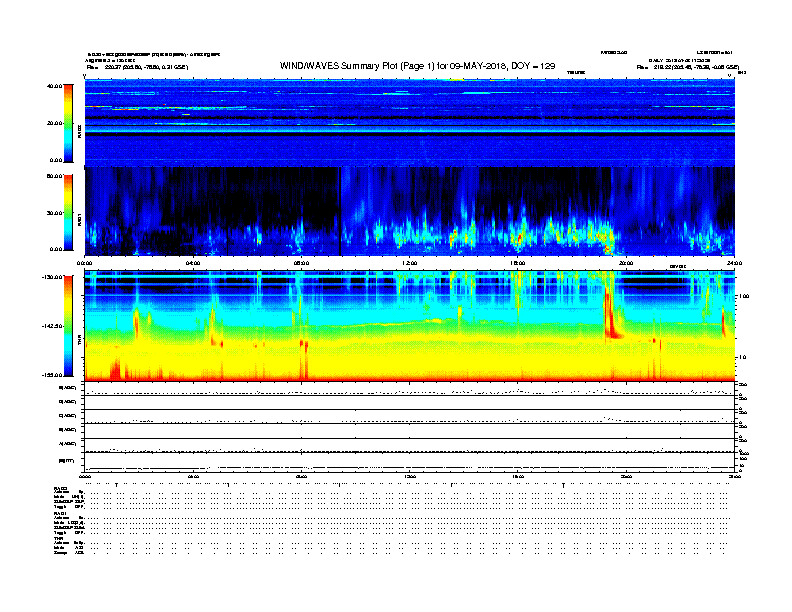Click the top-left header text above the RAD2 panel
Viewport: 792px width, 612px height.
click(x=154, y=60)
